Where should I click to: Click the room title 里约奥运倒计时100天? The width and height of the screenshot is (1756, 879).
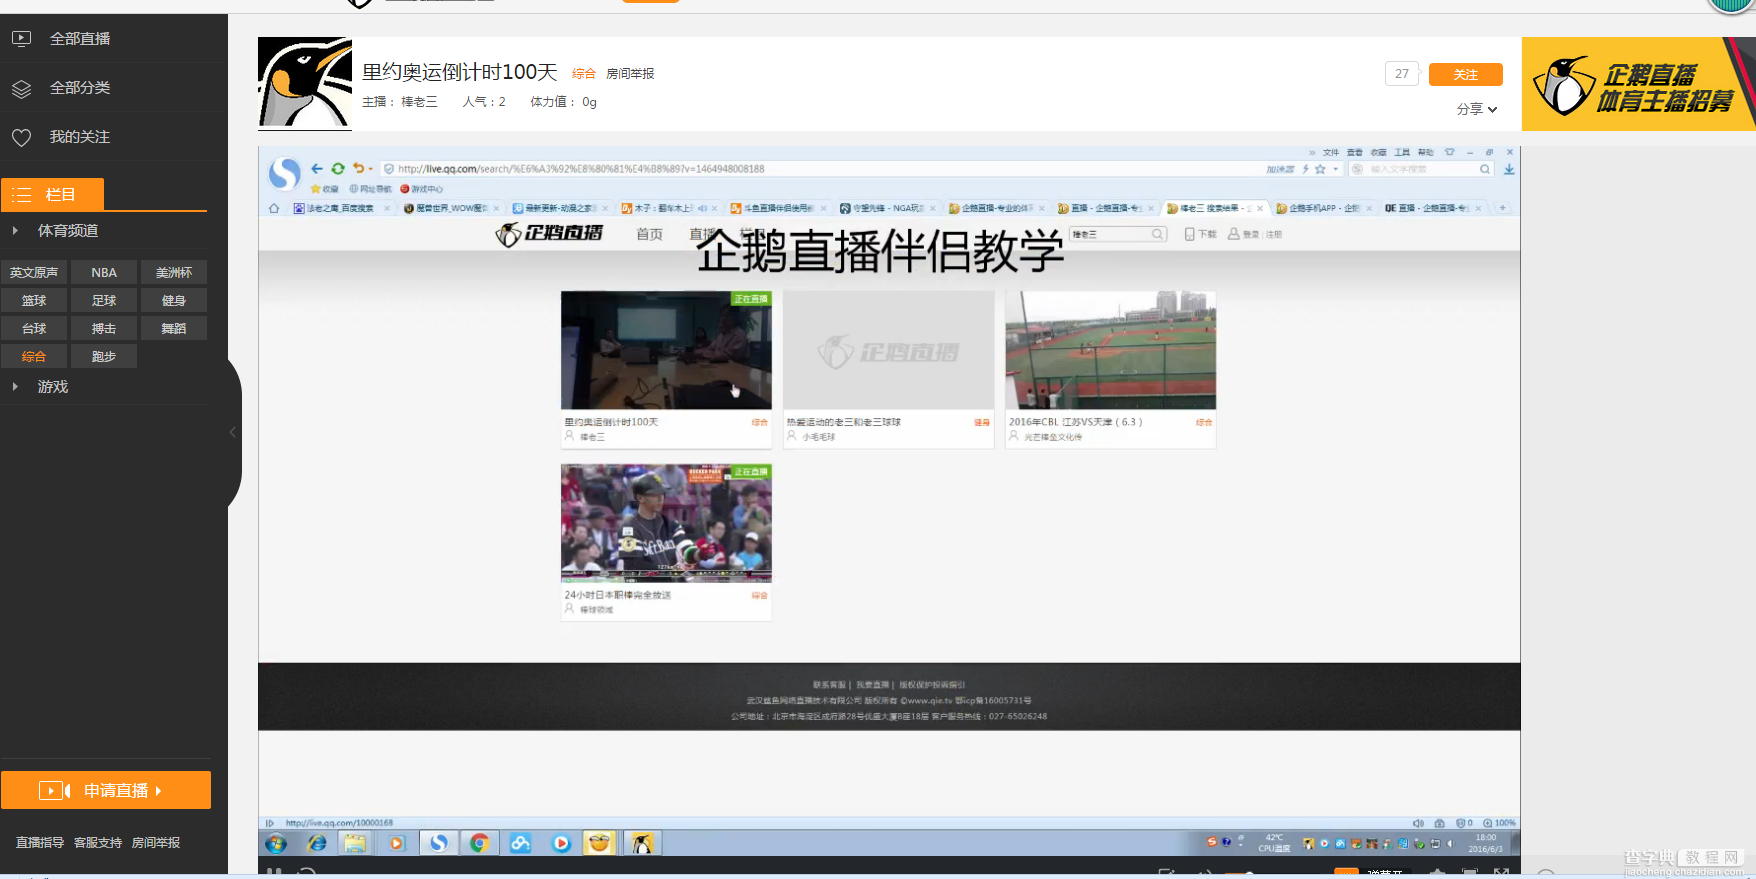coord(460,72)
